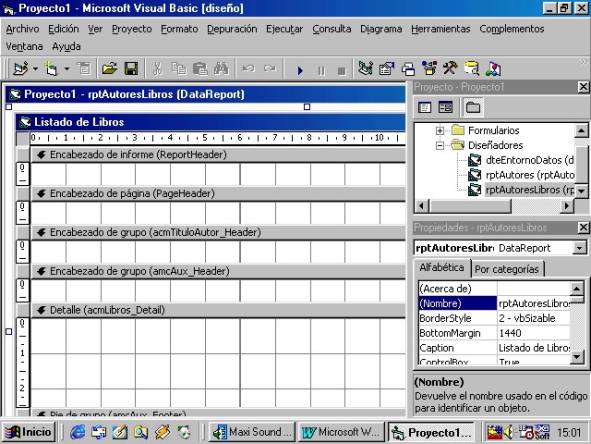591x444 pixels.
Task: Collapse the Encabezado de página (PageHeader) section
Action: 41,194
